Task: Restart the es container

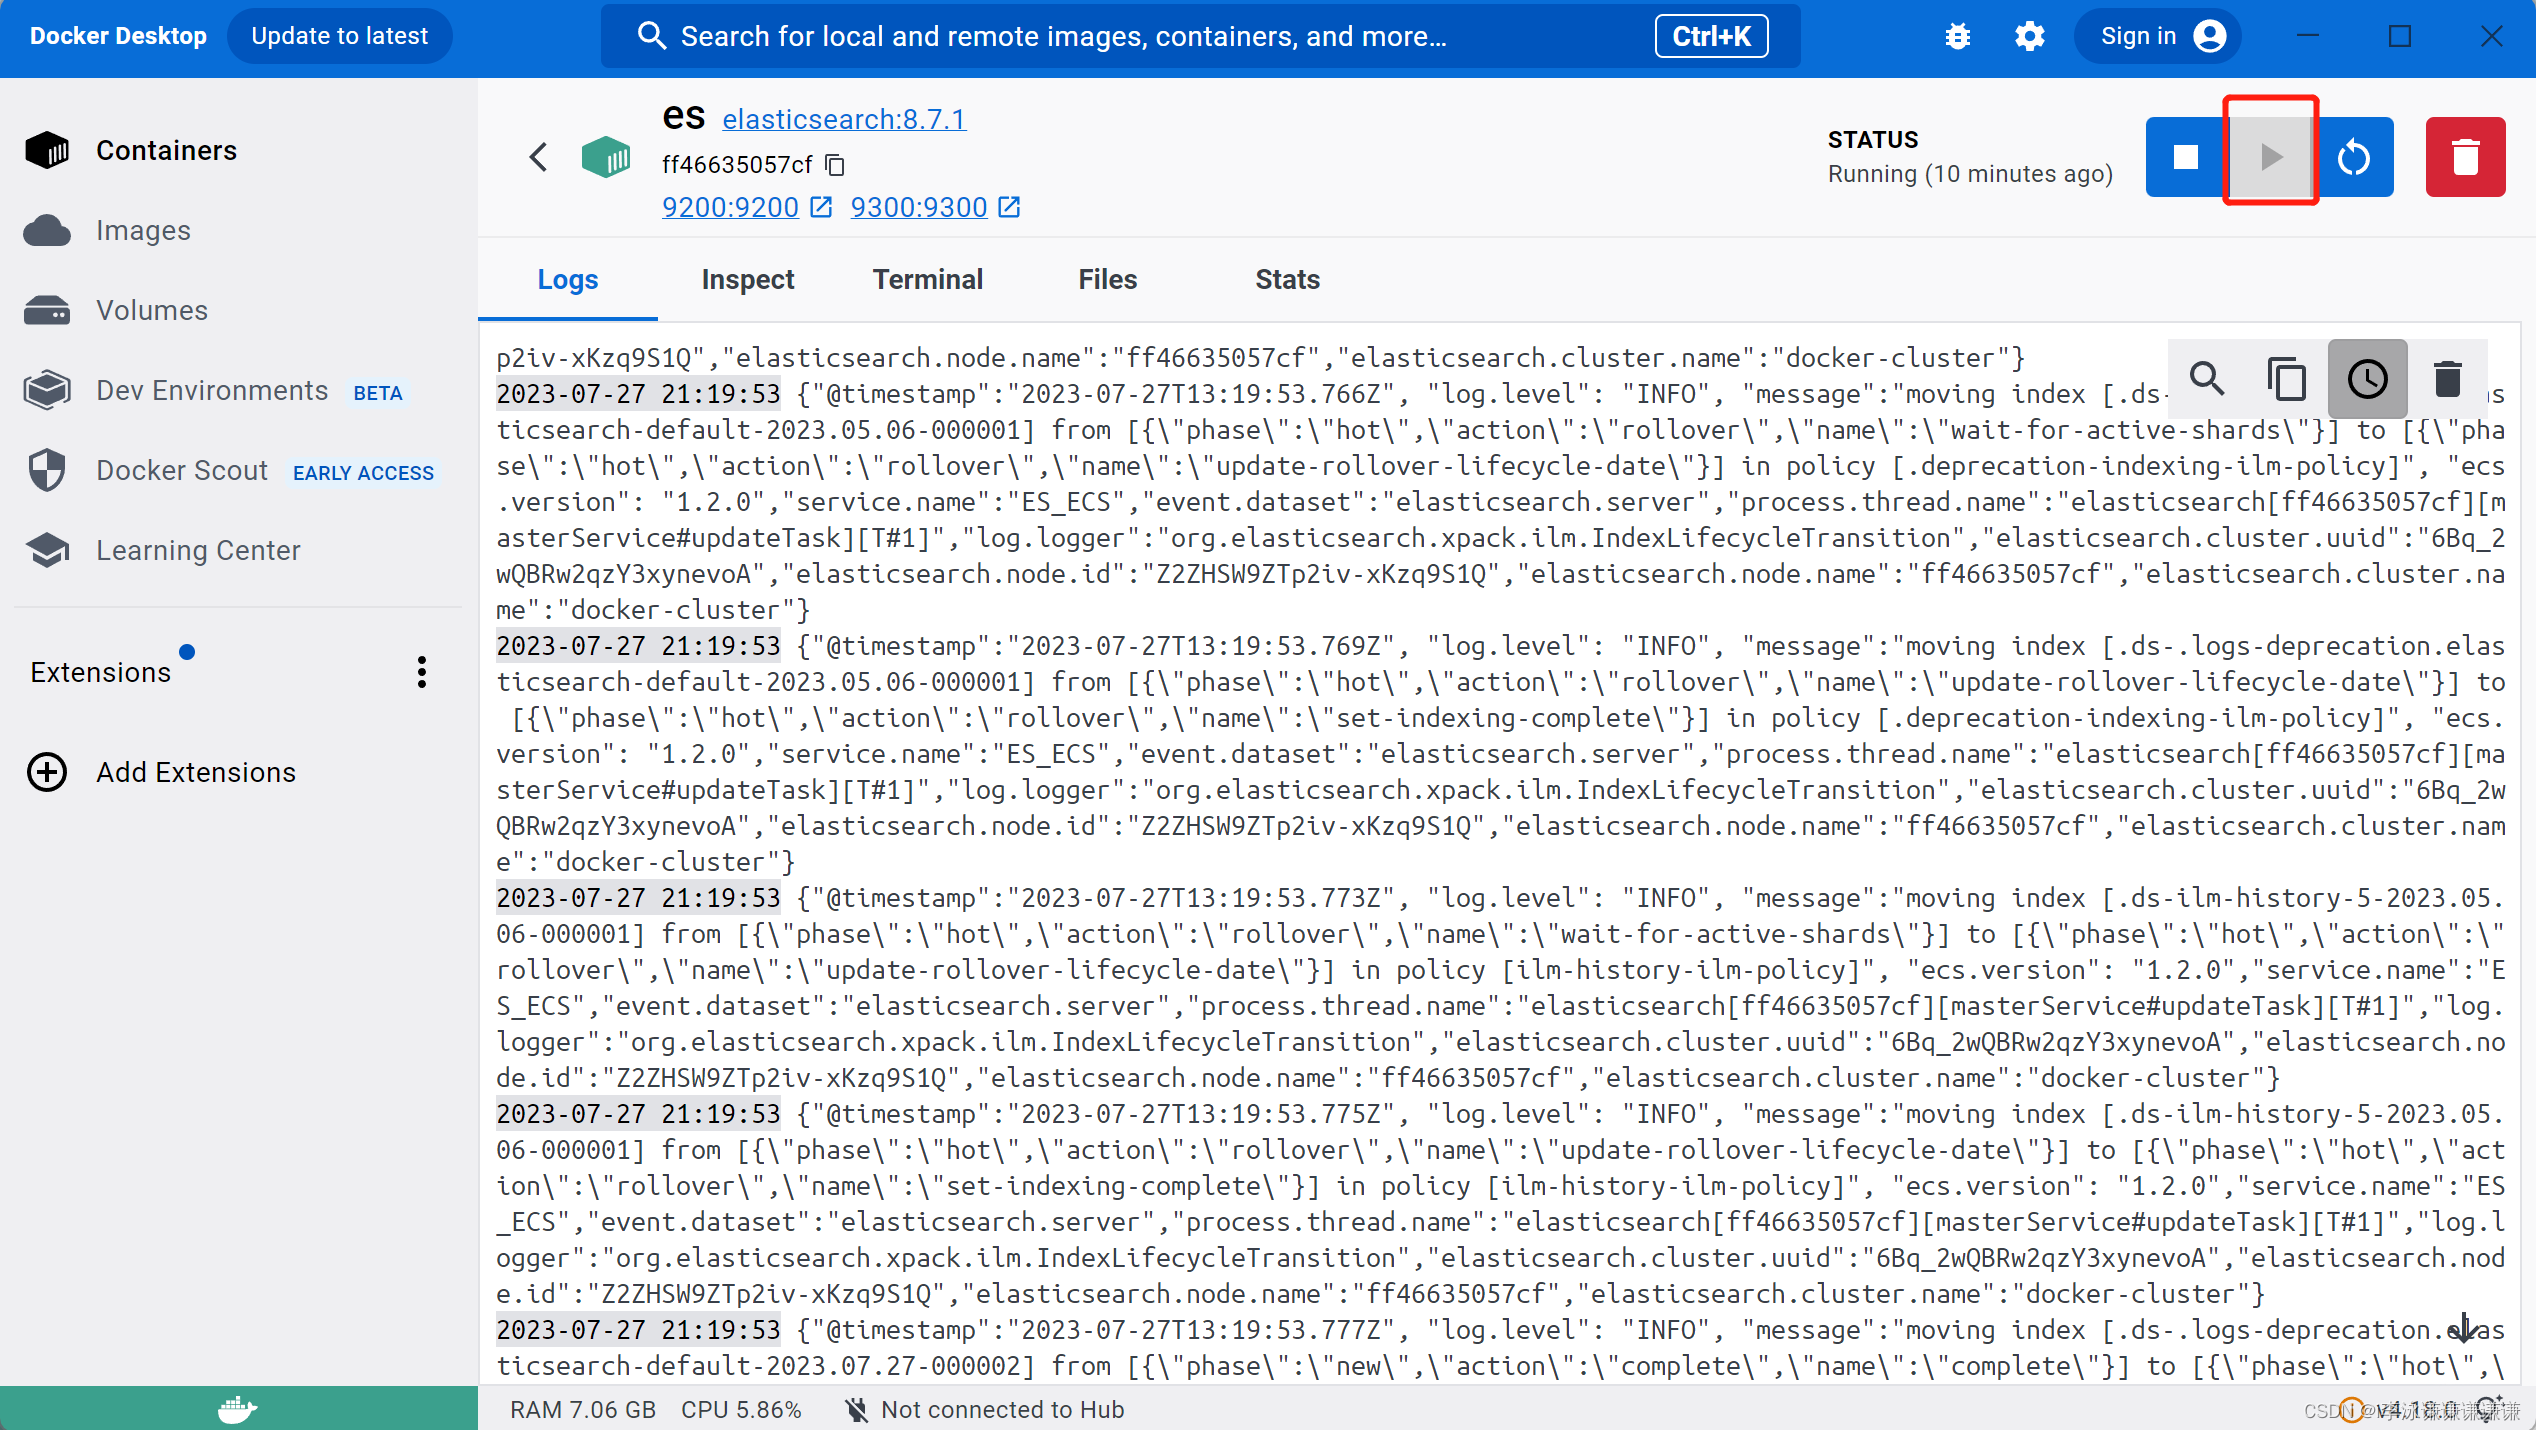Action: 2355,156
